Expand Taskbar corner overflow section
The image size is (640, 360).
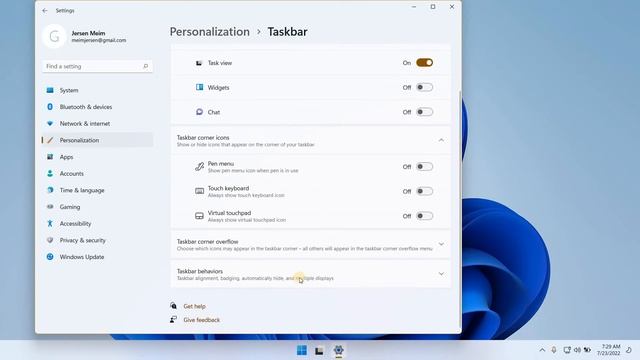(441, 244)
